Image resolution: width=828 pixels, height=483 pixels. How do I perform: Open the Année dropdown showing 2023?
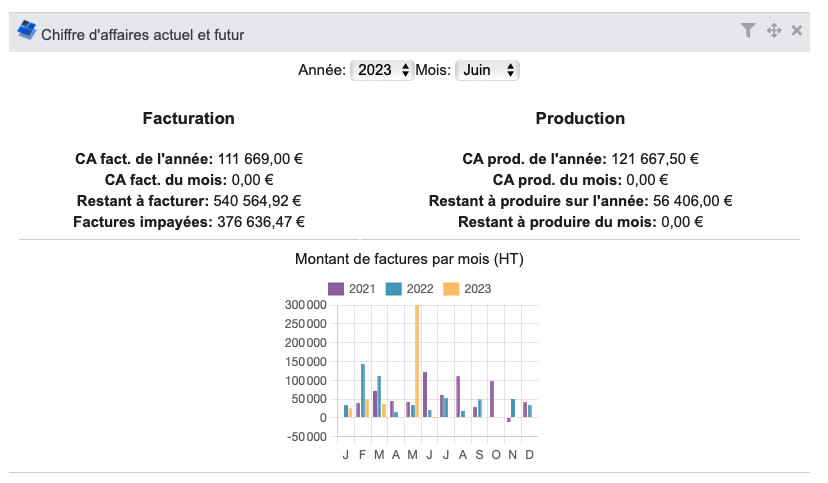[382, 70]
